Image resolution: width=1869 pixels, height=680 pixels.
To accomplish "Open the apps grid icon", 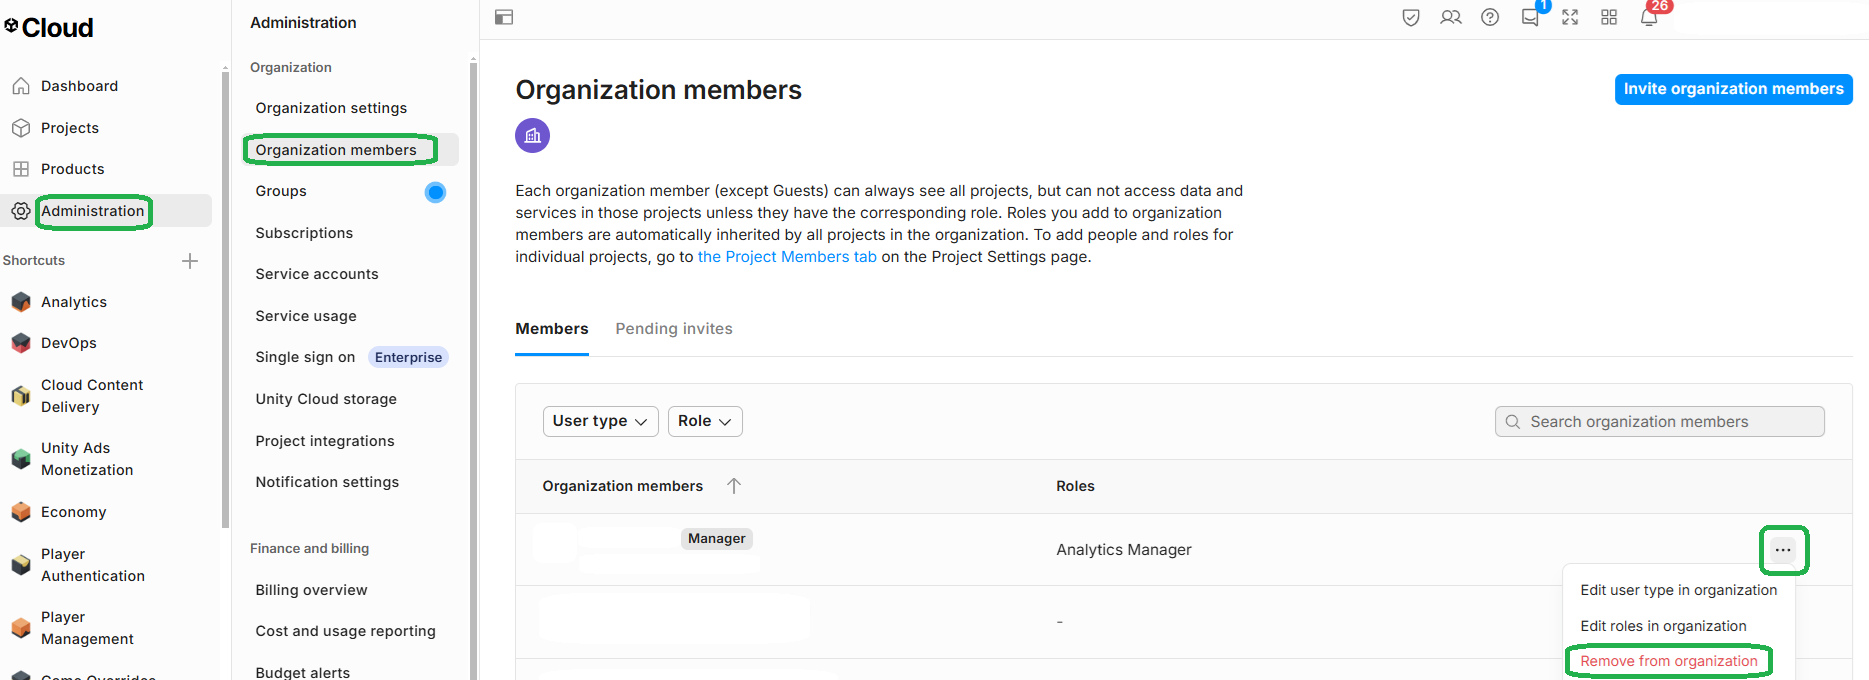I will tap(1609, 17).
